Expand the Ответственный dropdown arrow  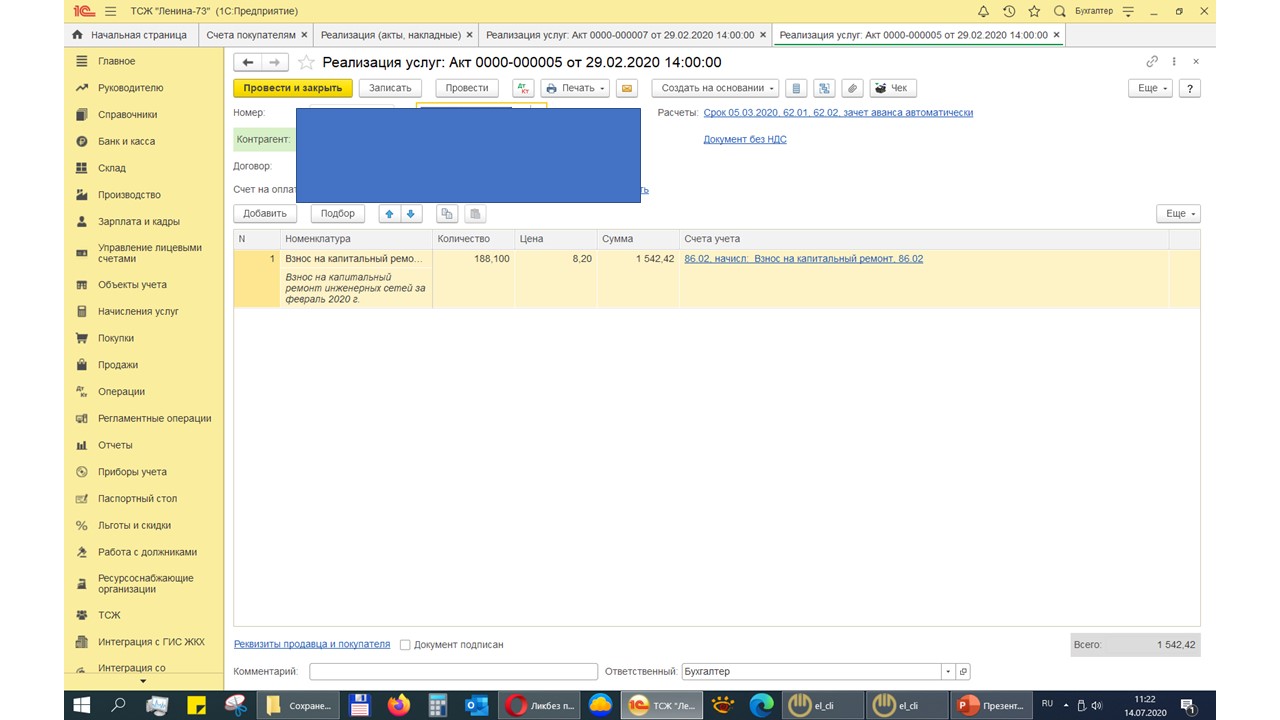point(948,672)
